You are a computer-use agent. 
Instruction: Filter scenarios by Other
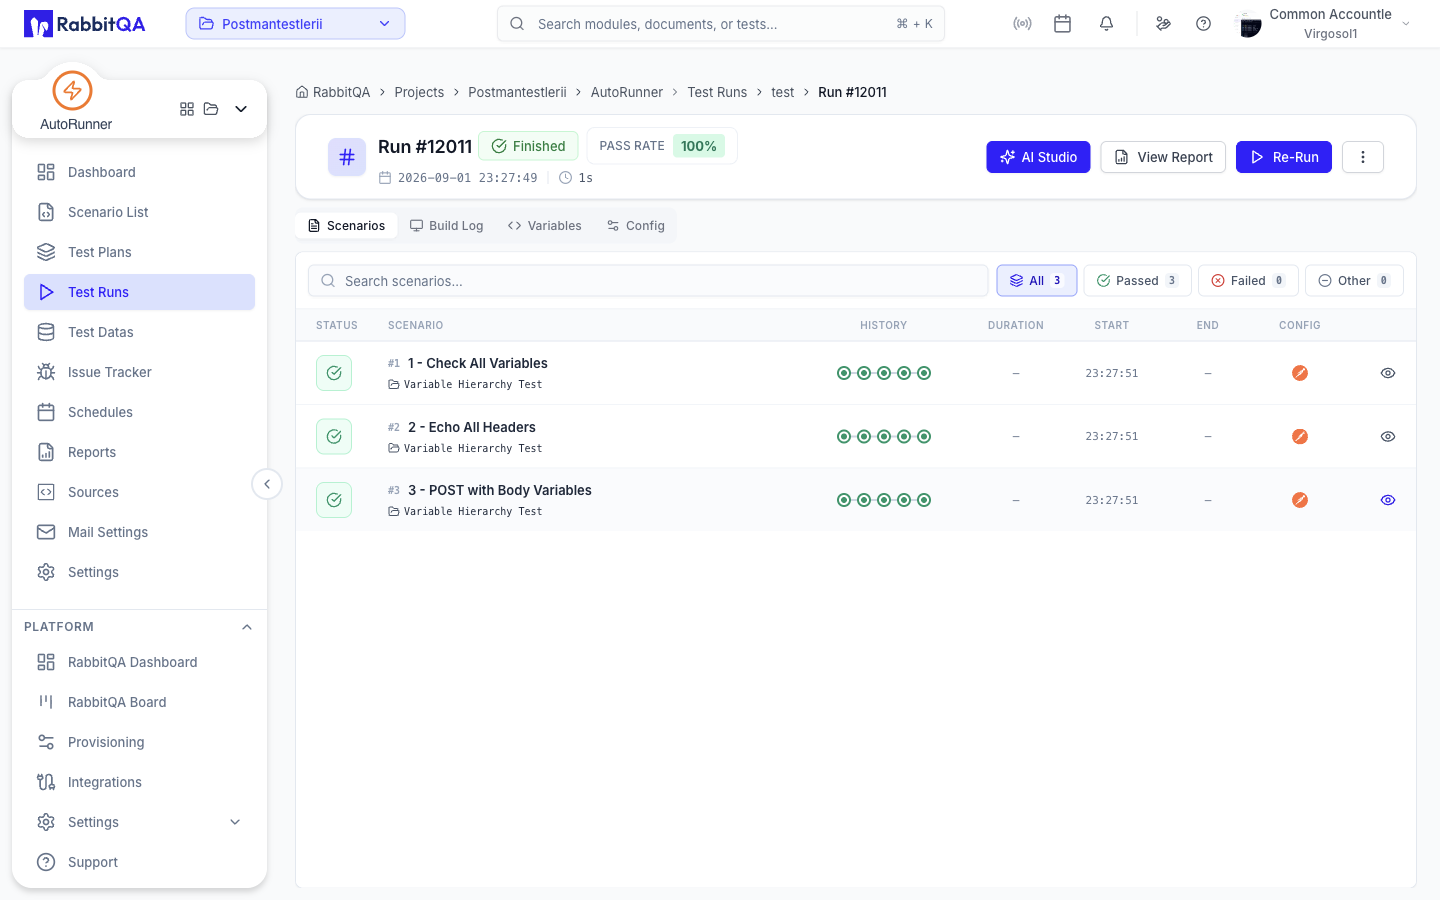[1354, 281]
